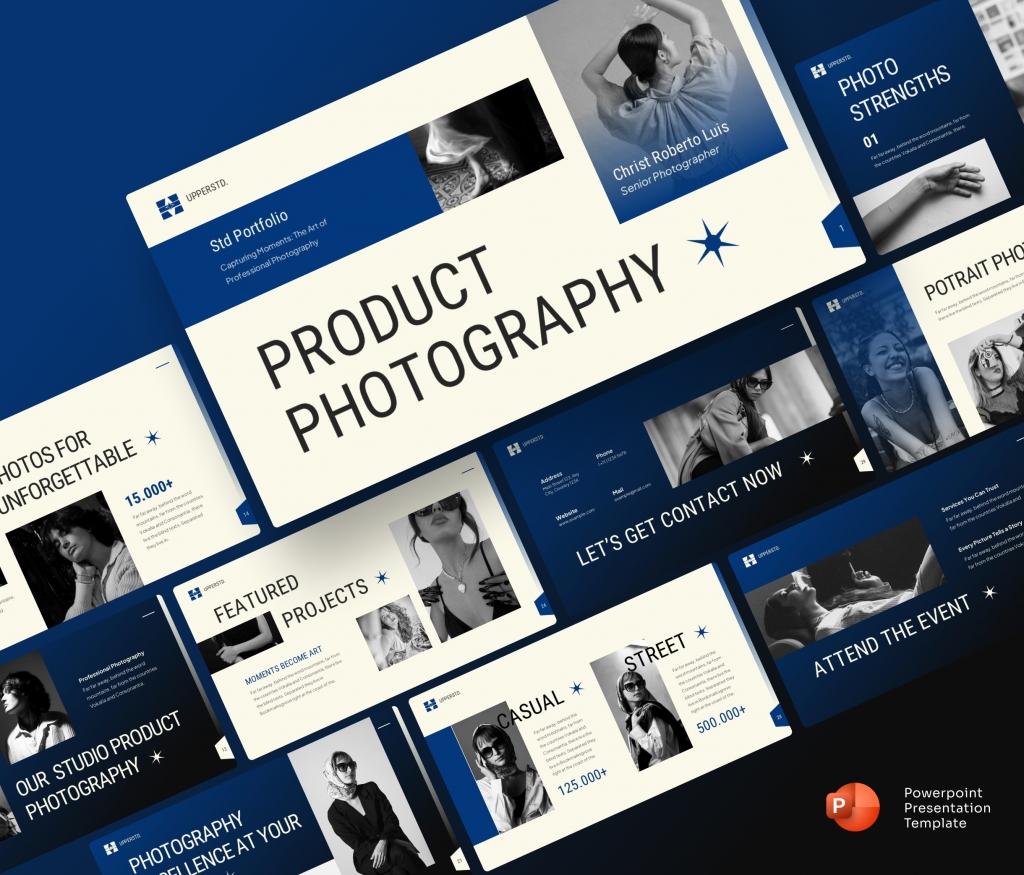Click the white star after LET'S GET CONTACT NOW
Viewport: 1024px width, 875px height.
pyautogui.click(x=807, y=458)
